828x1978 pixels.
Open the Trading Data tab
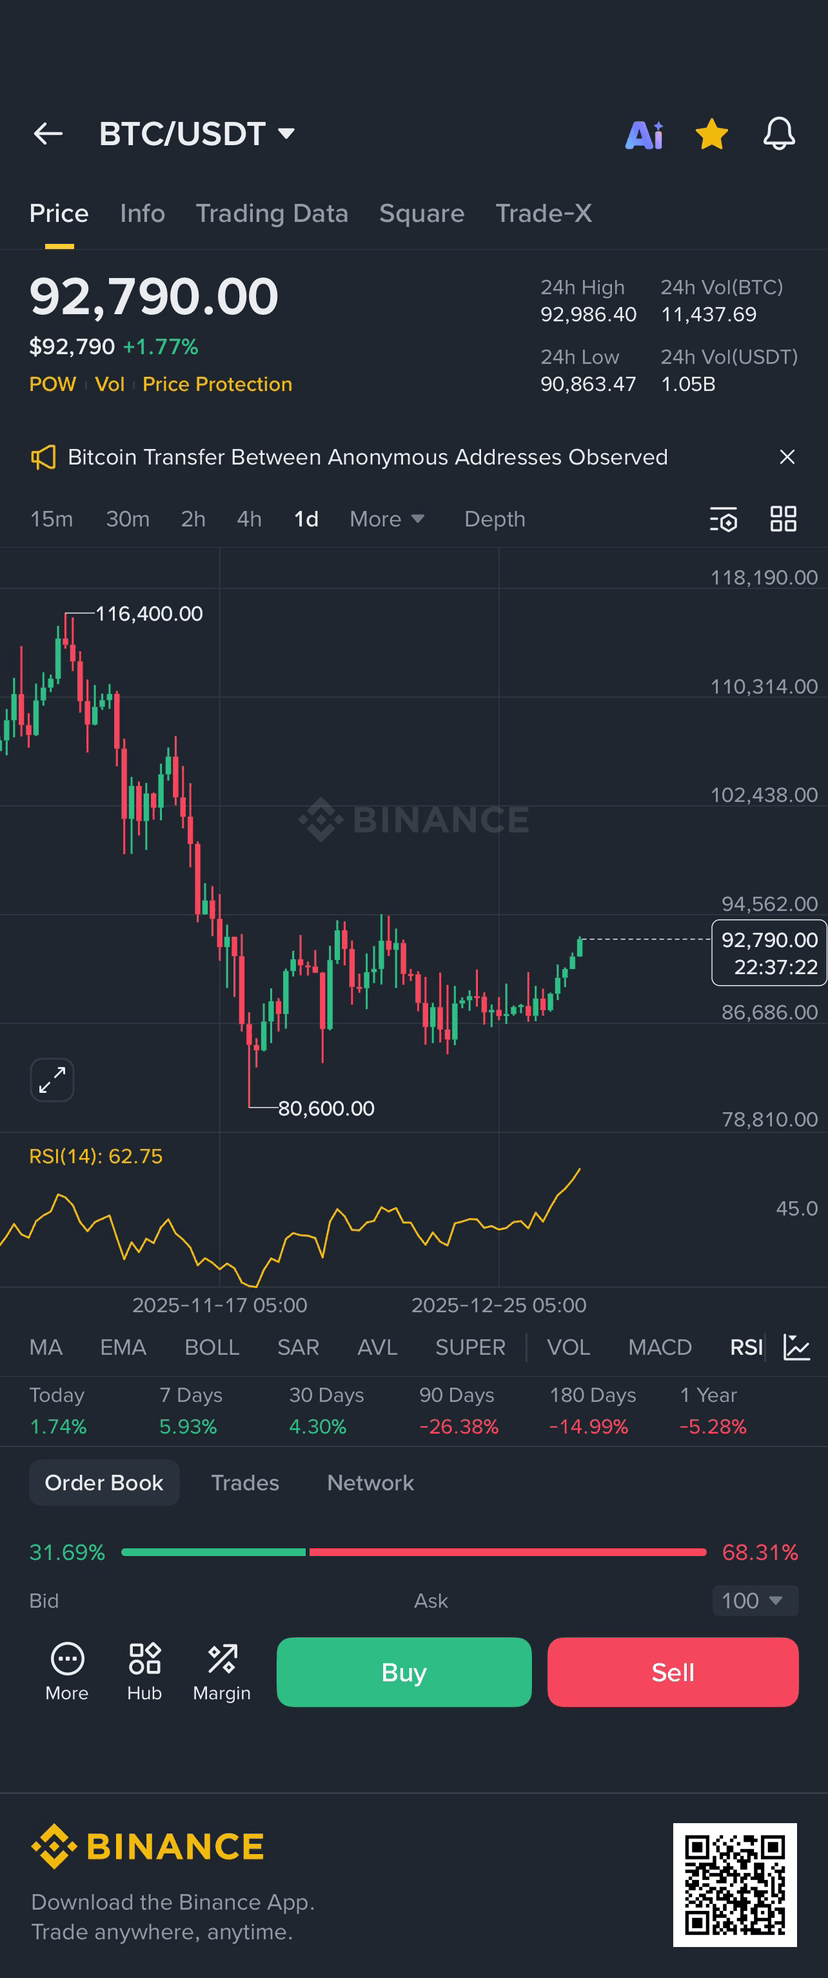[x=272, y=213]
